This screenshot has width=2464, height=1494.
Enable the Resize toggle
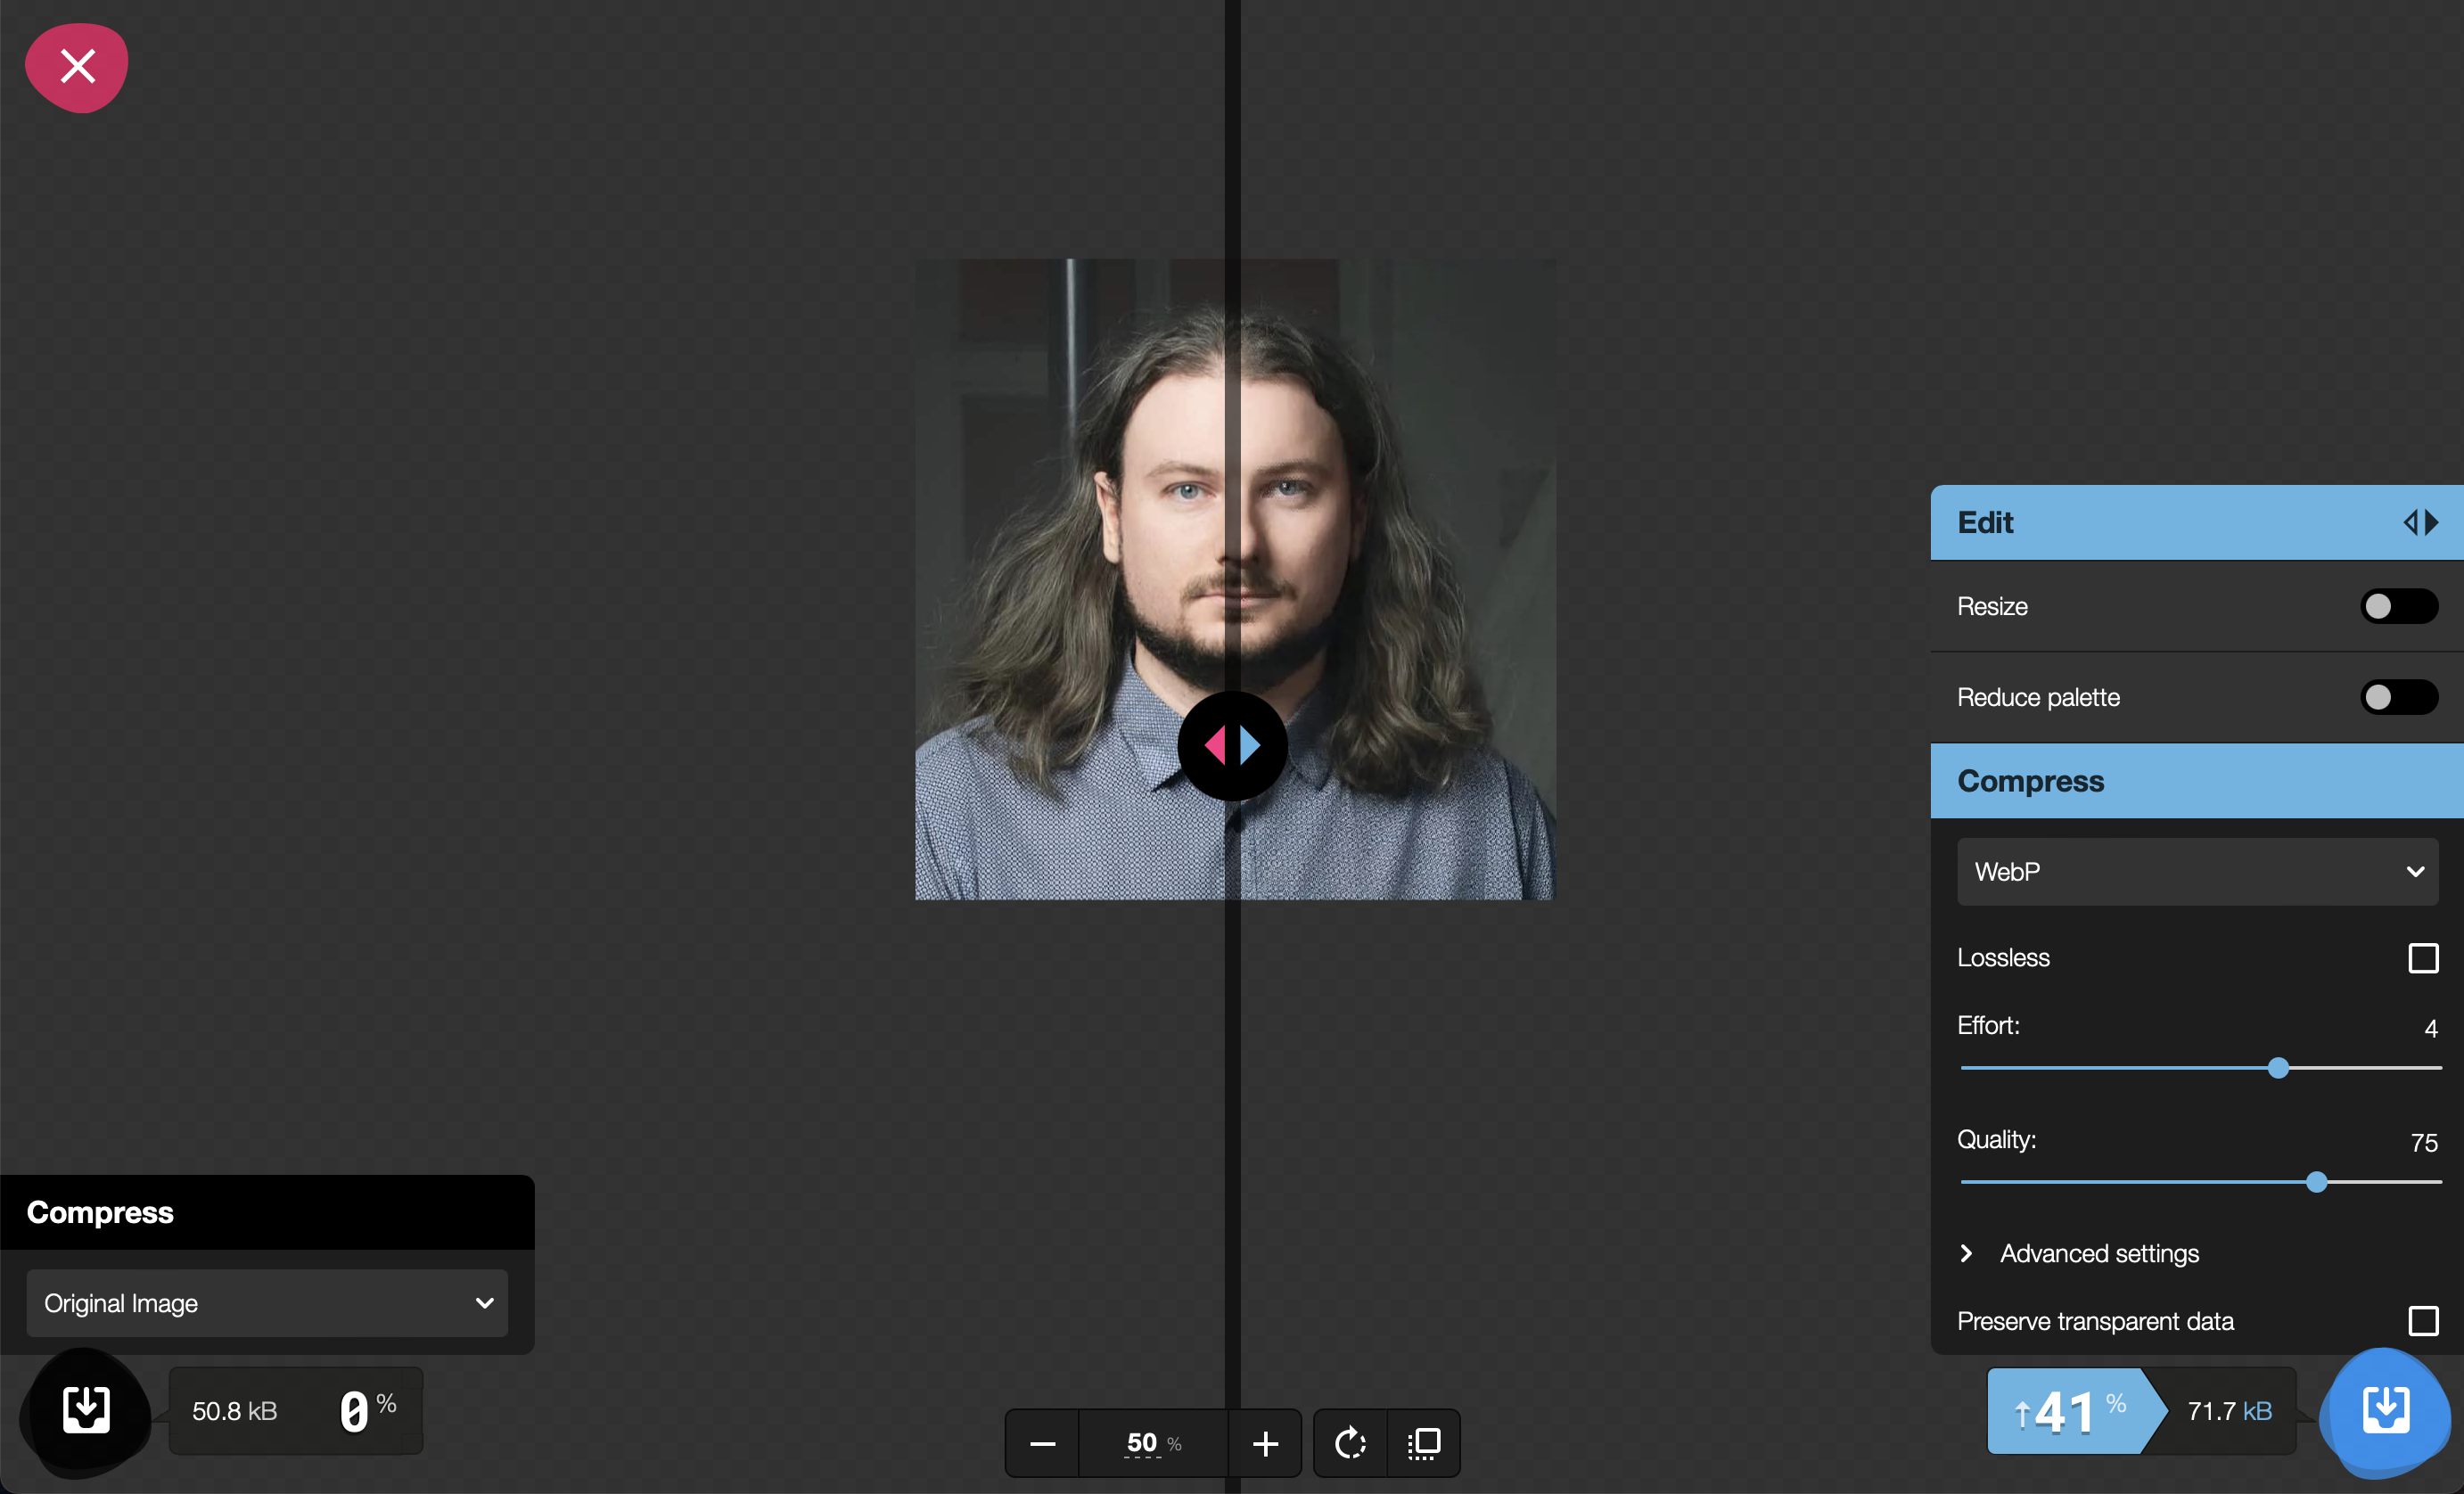(2398, 606)
